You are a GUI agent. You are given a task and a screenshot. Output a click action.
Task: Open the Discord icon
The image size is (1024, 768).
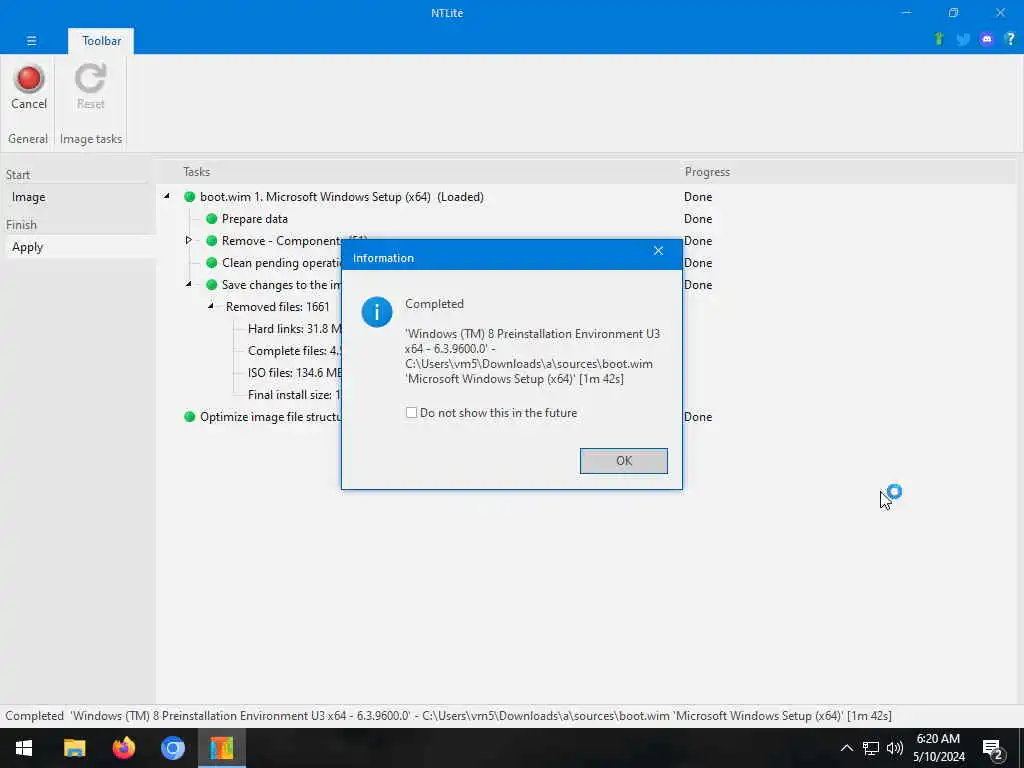coord(987,39)
